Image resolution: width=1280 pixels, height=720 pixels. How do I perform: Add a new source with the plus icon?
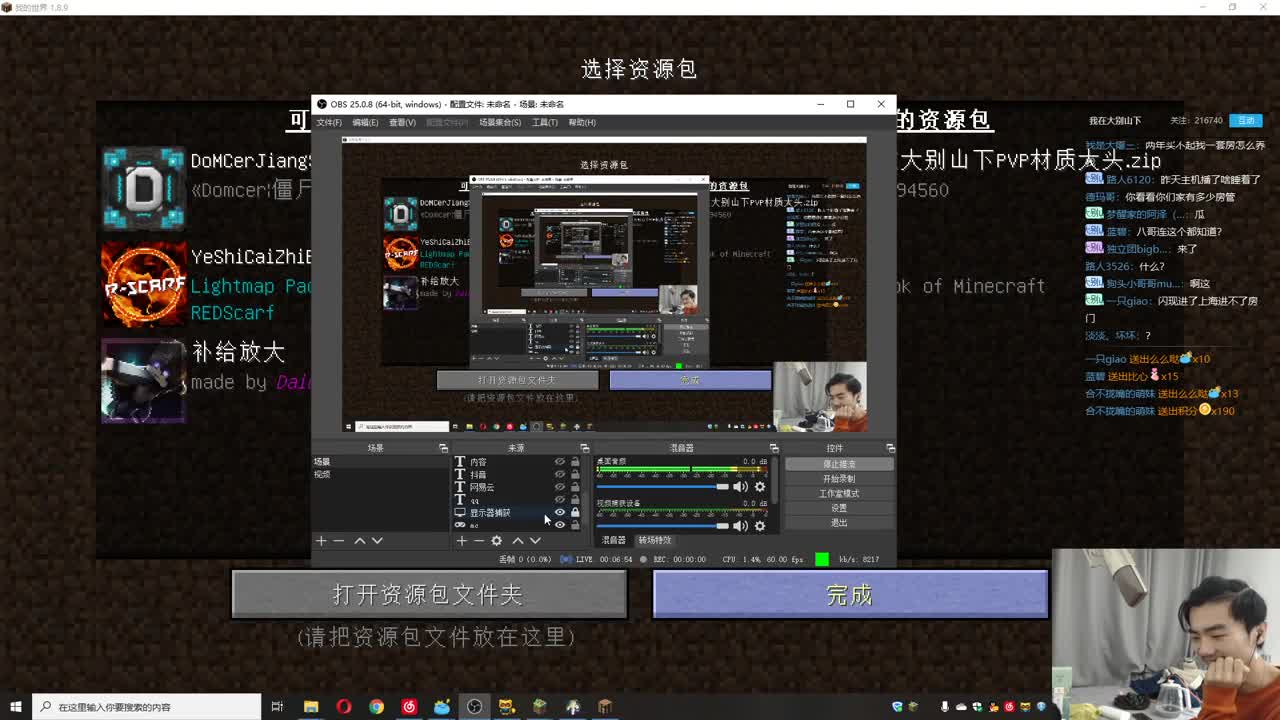461,541
